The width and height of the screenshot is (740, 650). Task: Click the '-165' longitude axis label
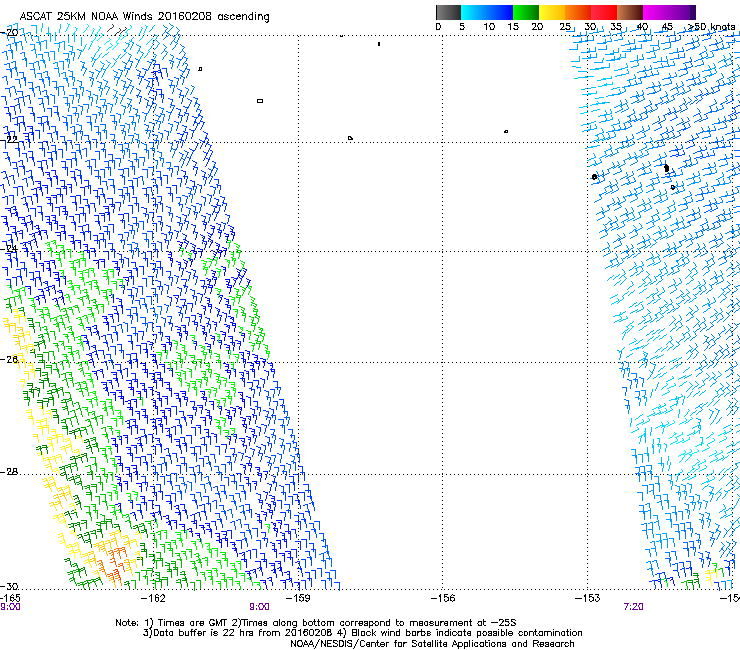[x=10, y=598]
